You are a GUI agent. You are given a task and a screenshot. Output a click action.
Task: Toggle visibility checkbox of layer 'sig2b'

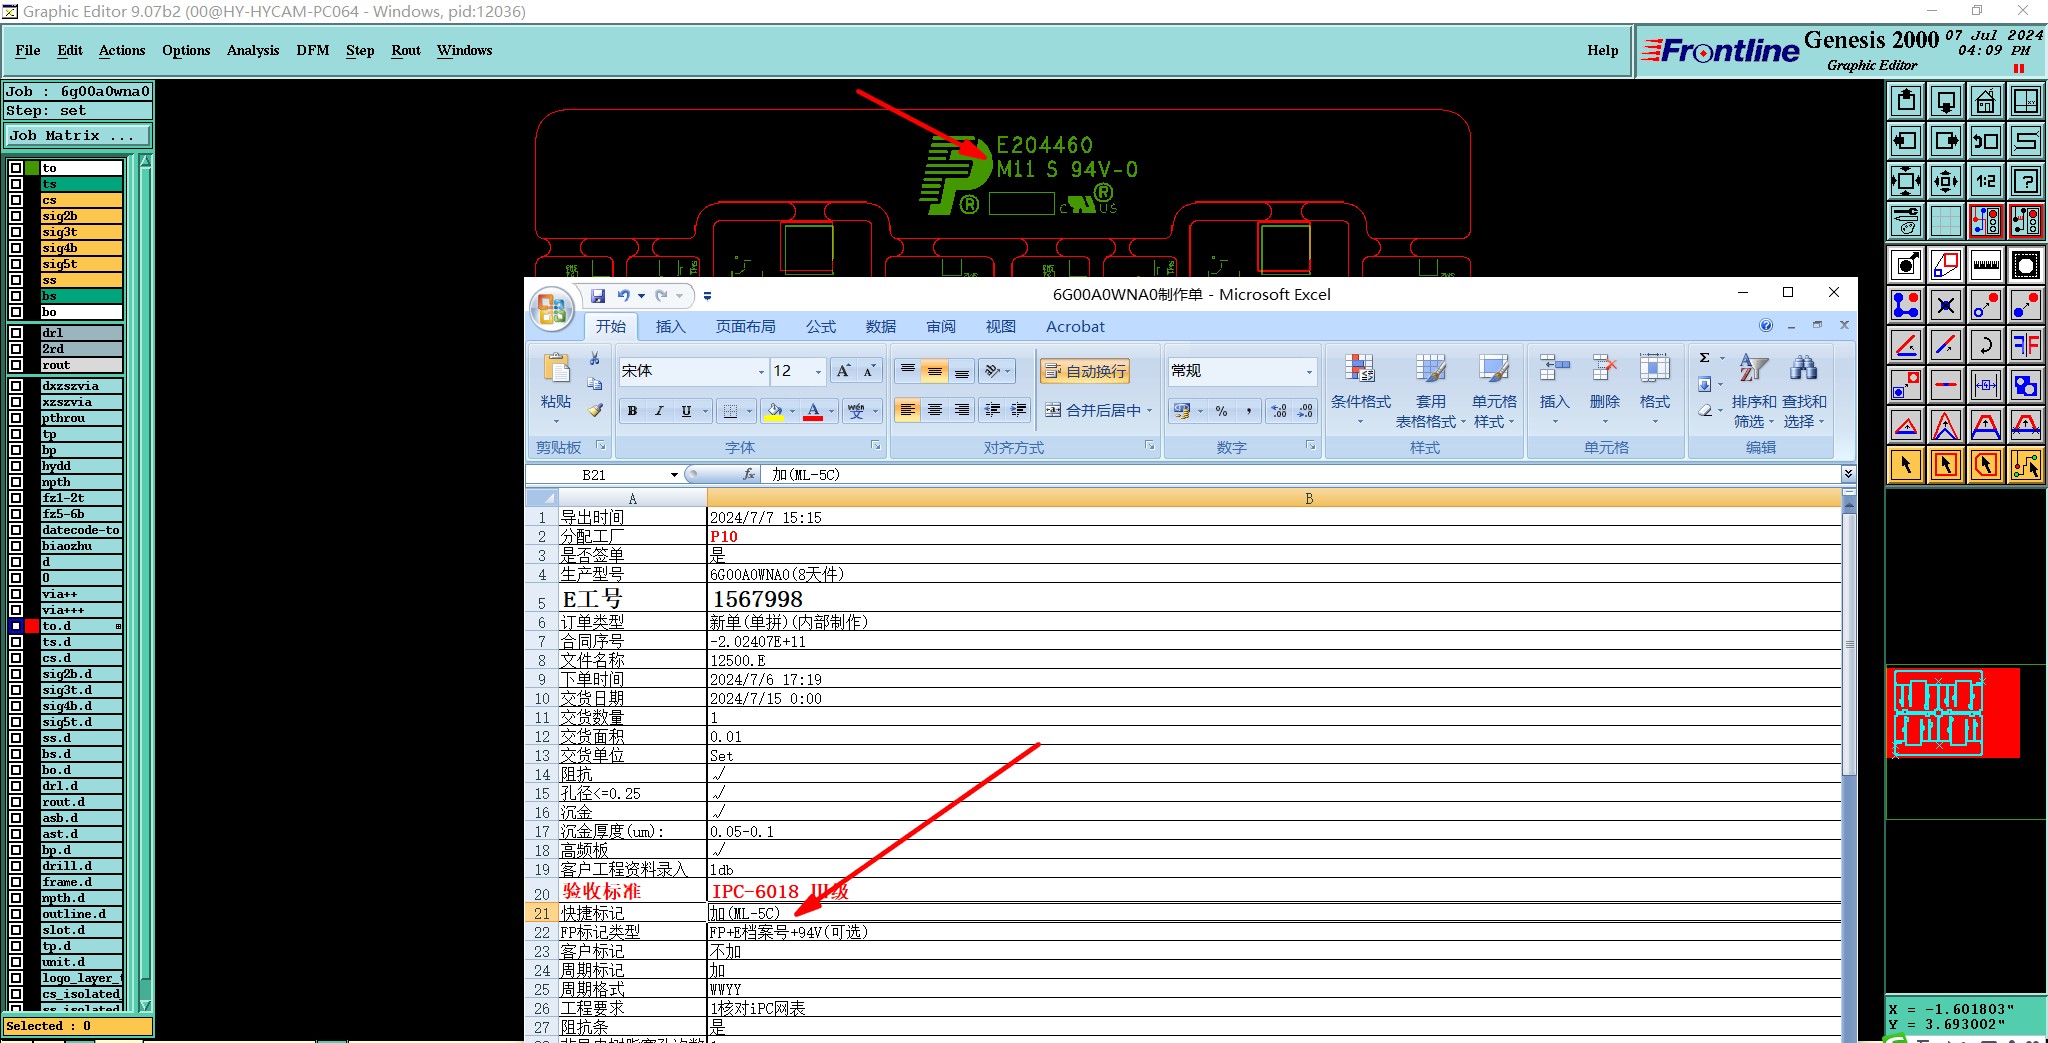[15, 216]
